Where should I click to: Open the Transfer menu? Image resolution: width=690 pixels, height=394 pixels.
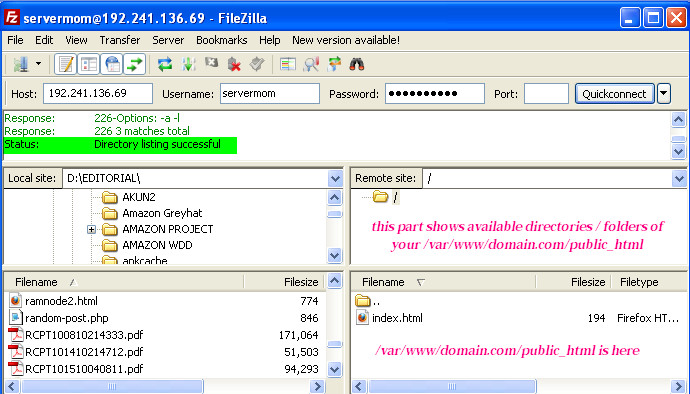[x=120, y=40]
